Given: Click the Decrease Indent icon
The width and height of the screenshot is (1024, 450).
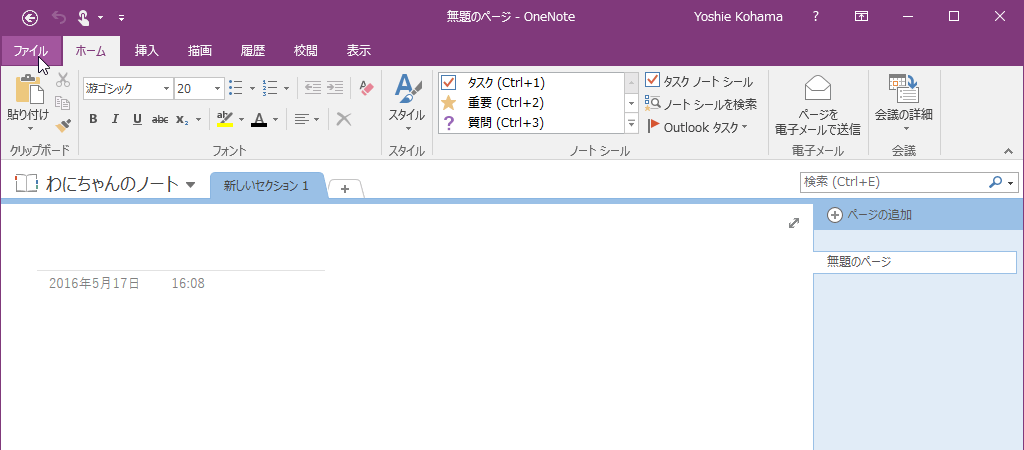Looking at the screenshot, I should [x=313, y=88].
